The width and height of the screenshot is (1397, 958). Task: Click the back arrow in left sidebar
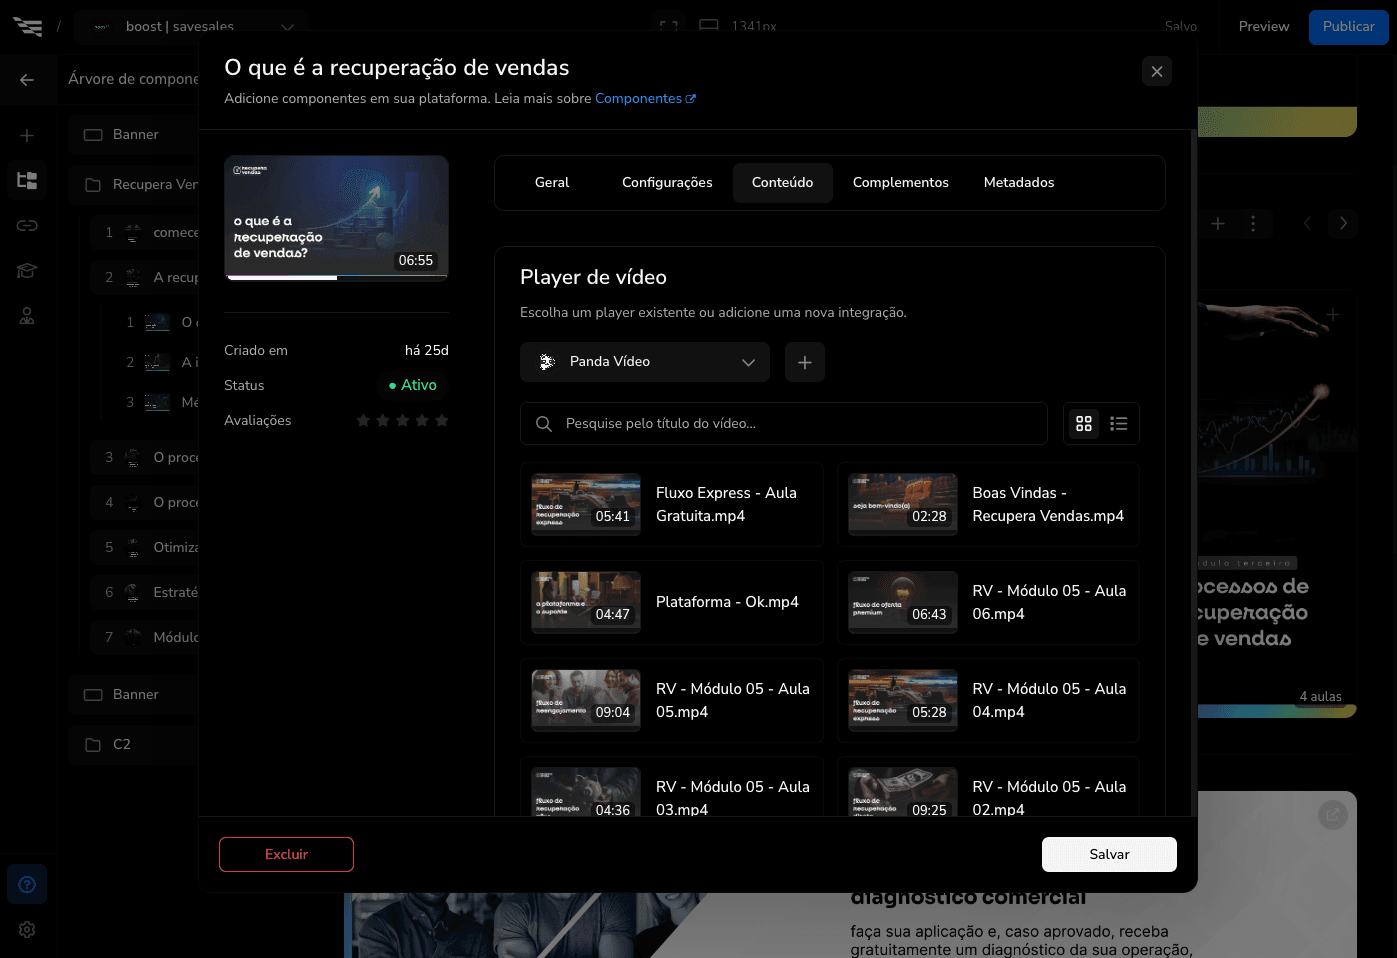click(x=27, y=80)
